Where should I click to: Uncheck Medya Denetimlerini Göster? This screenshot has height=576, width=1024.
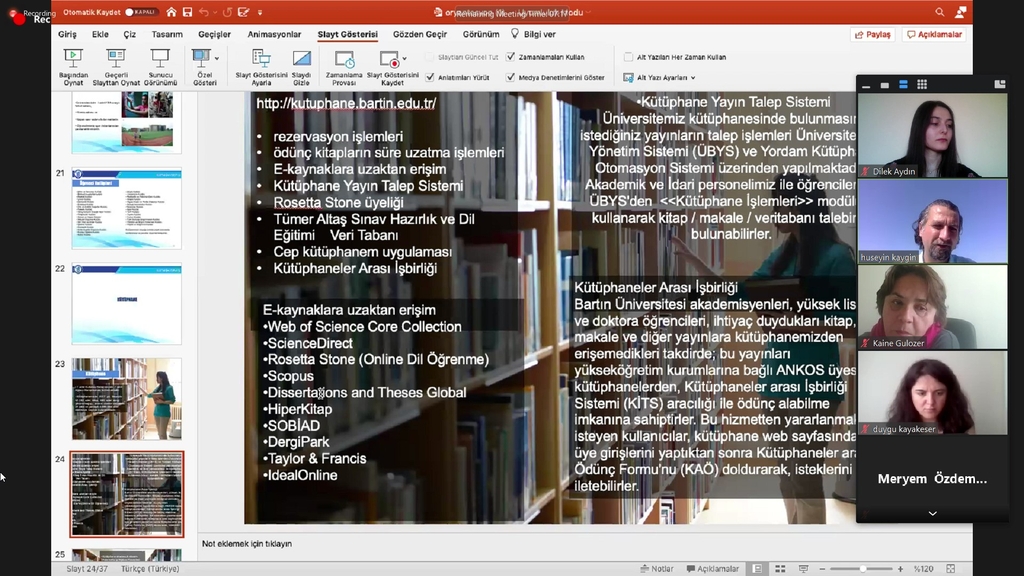(511, 77)
